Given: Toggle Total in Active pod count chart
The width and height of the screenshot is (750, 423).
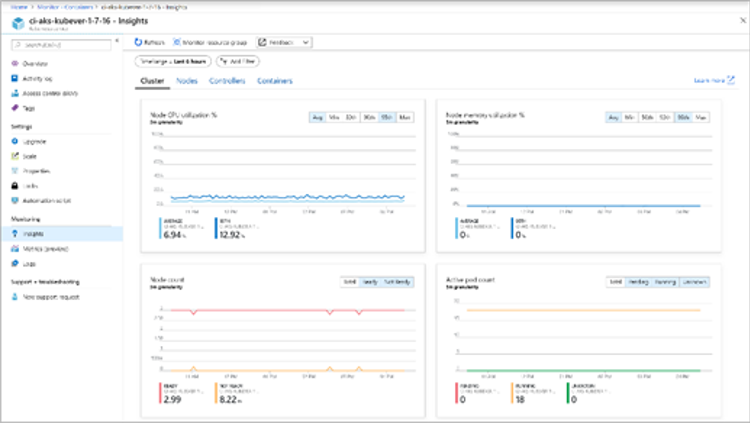Looking at the screenshot, I should coord(616,282).
